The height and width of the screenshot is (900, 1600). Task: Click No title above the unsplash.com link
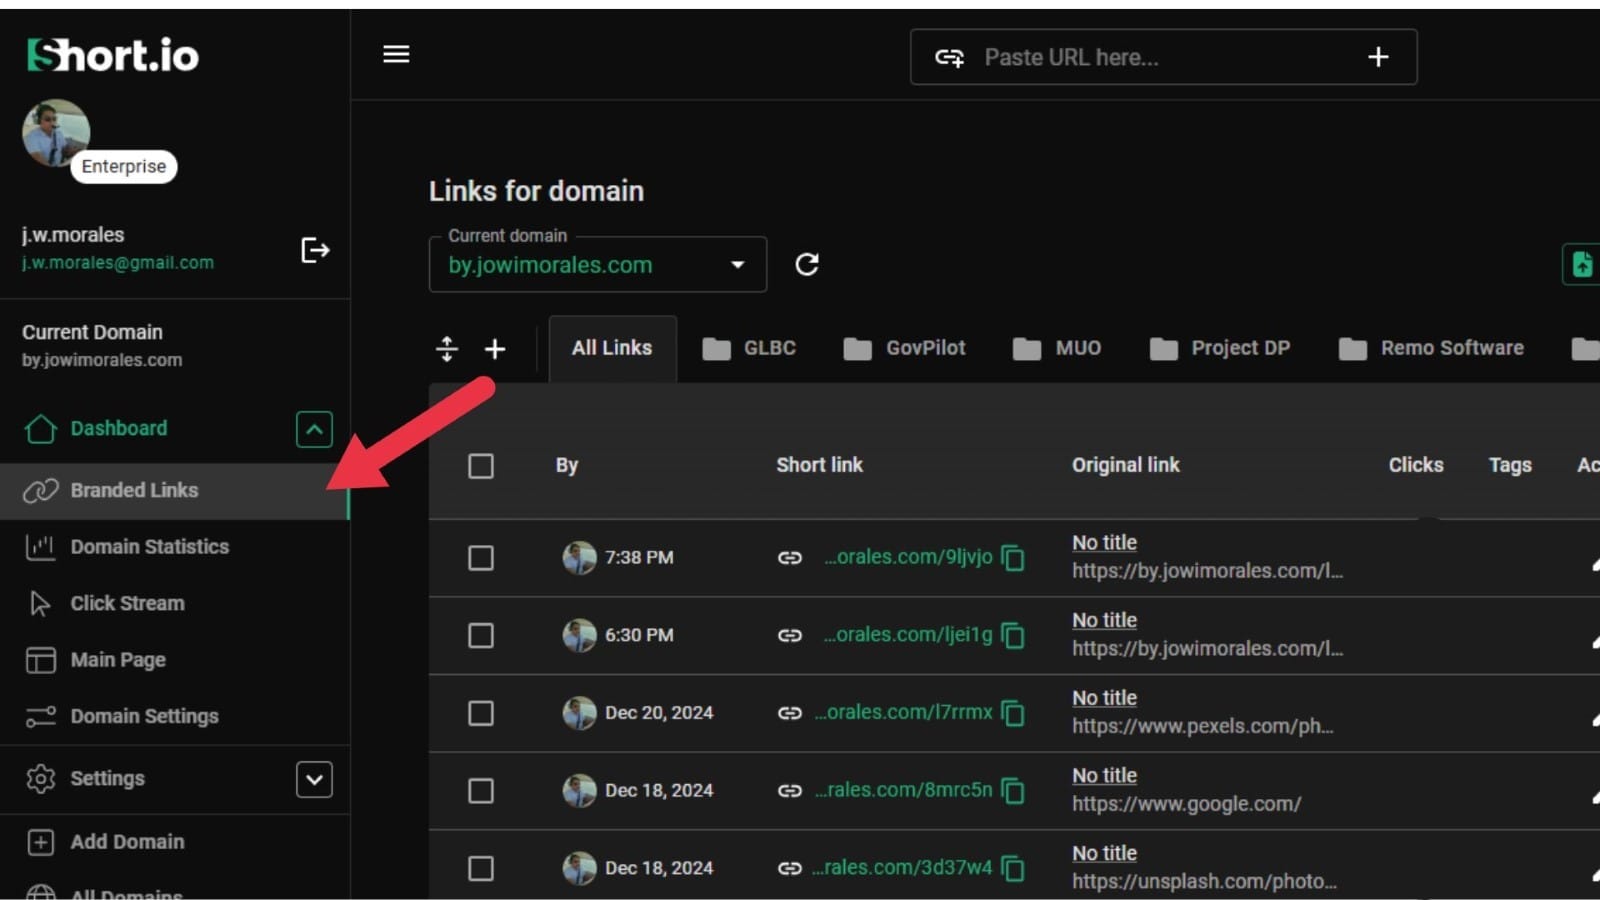click(x=1104, y=853)
